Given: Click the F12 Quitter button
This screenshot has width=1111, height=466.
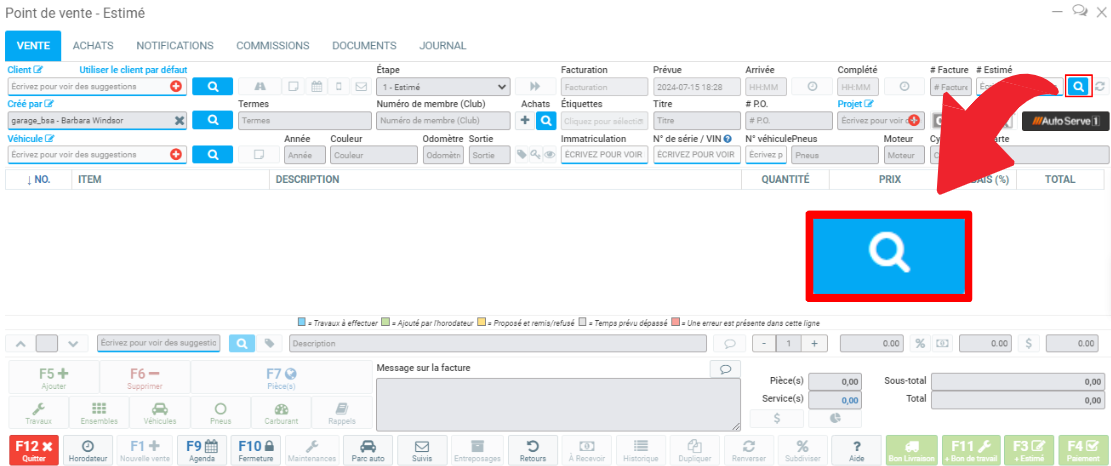Looking at the screenshot, I should pyautogui.click(x=32, y=450).
